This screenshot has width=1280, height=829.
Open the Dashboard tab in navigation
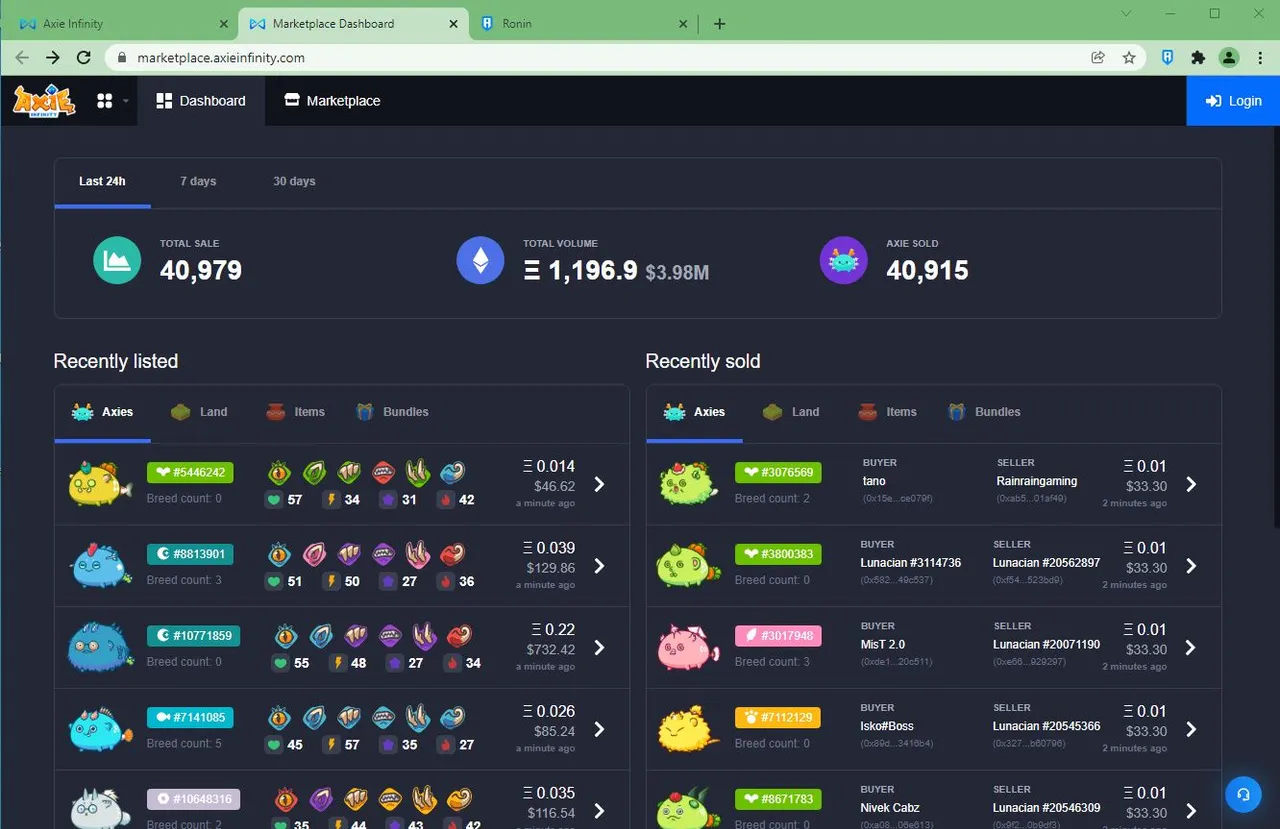point(201,101)
